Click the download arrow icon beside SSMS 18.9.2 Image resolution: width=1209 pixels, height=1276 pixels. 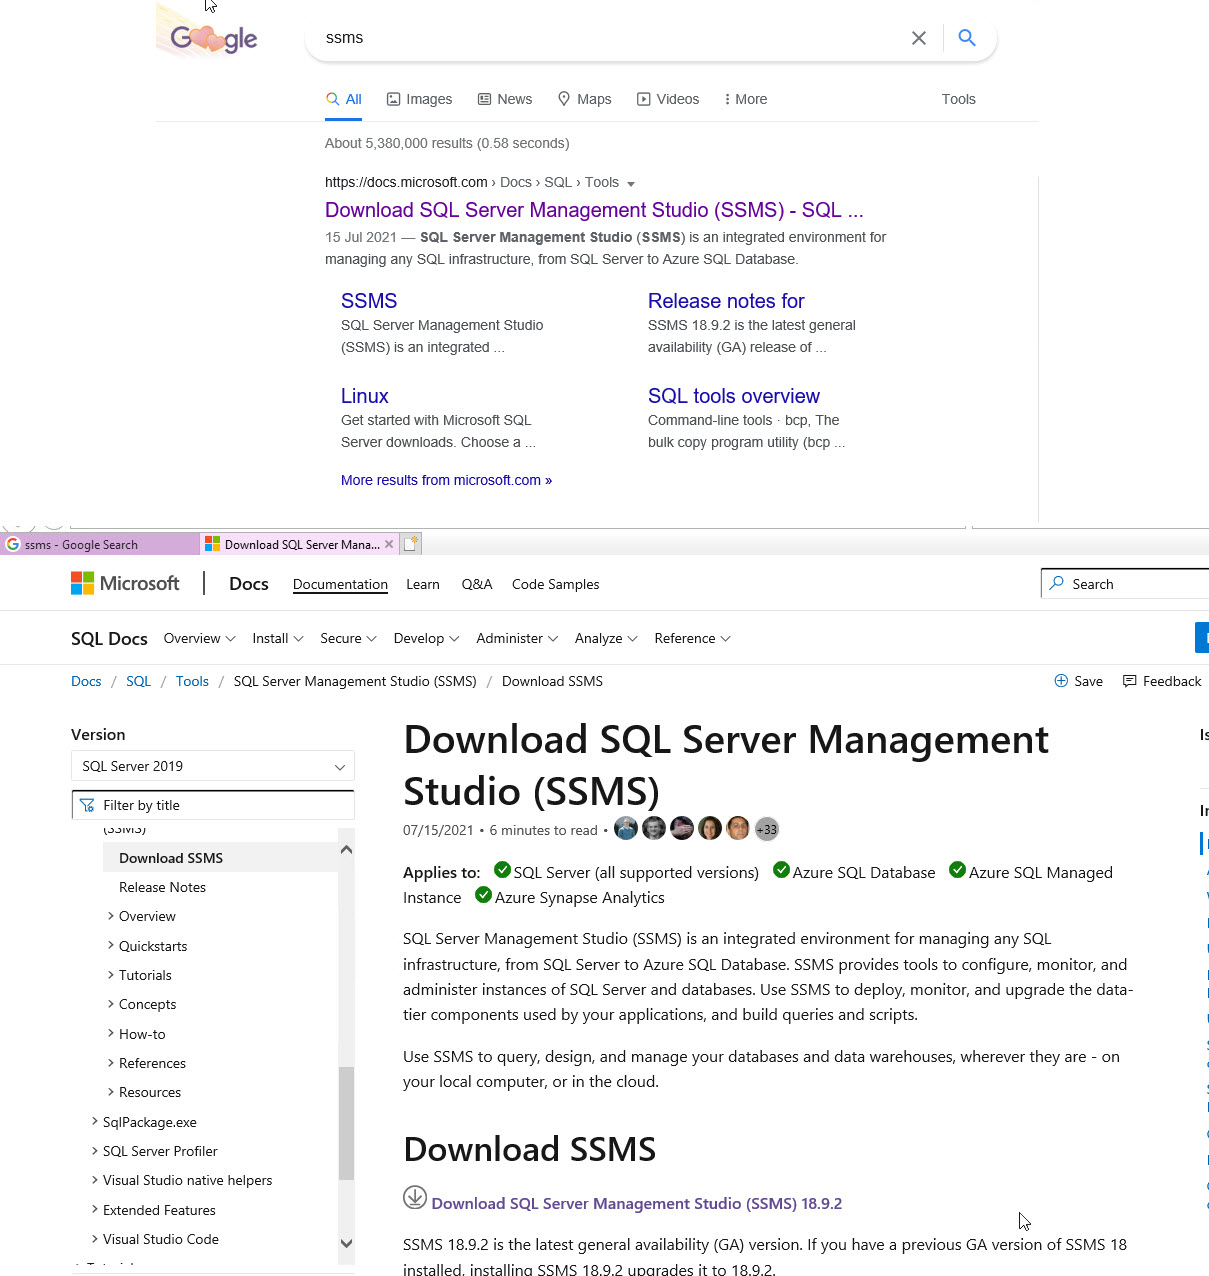[414, 1197]
